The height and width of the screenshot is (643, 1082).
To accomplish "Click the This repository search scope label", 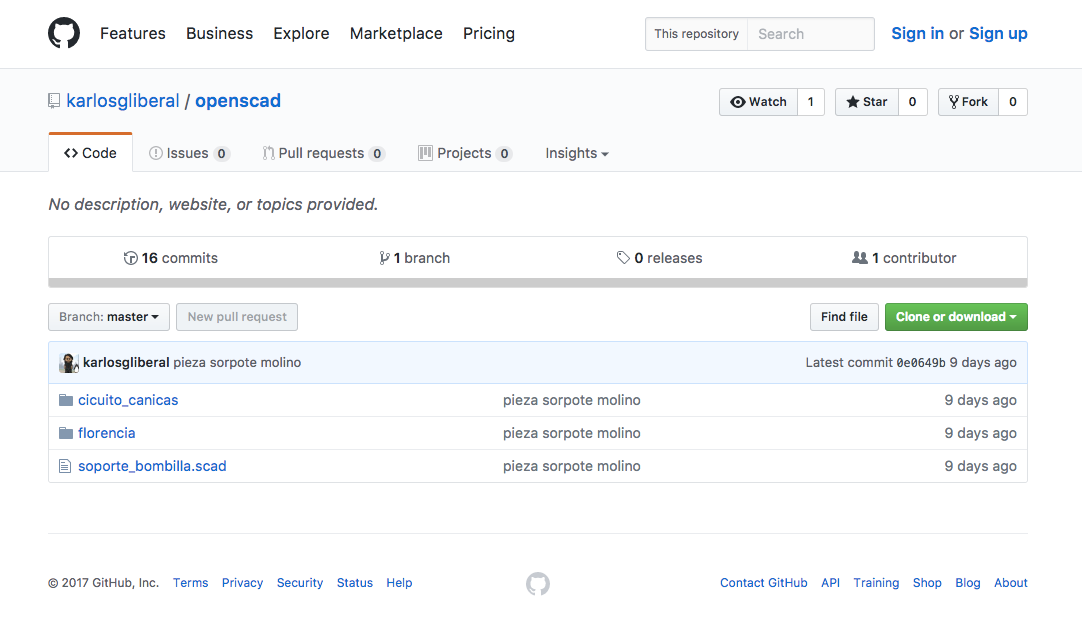I will tap(696, 34).
